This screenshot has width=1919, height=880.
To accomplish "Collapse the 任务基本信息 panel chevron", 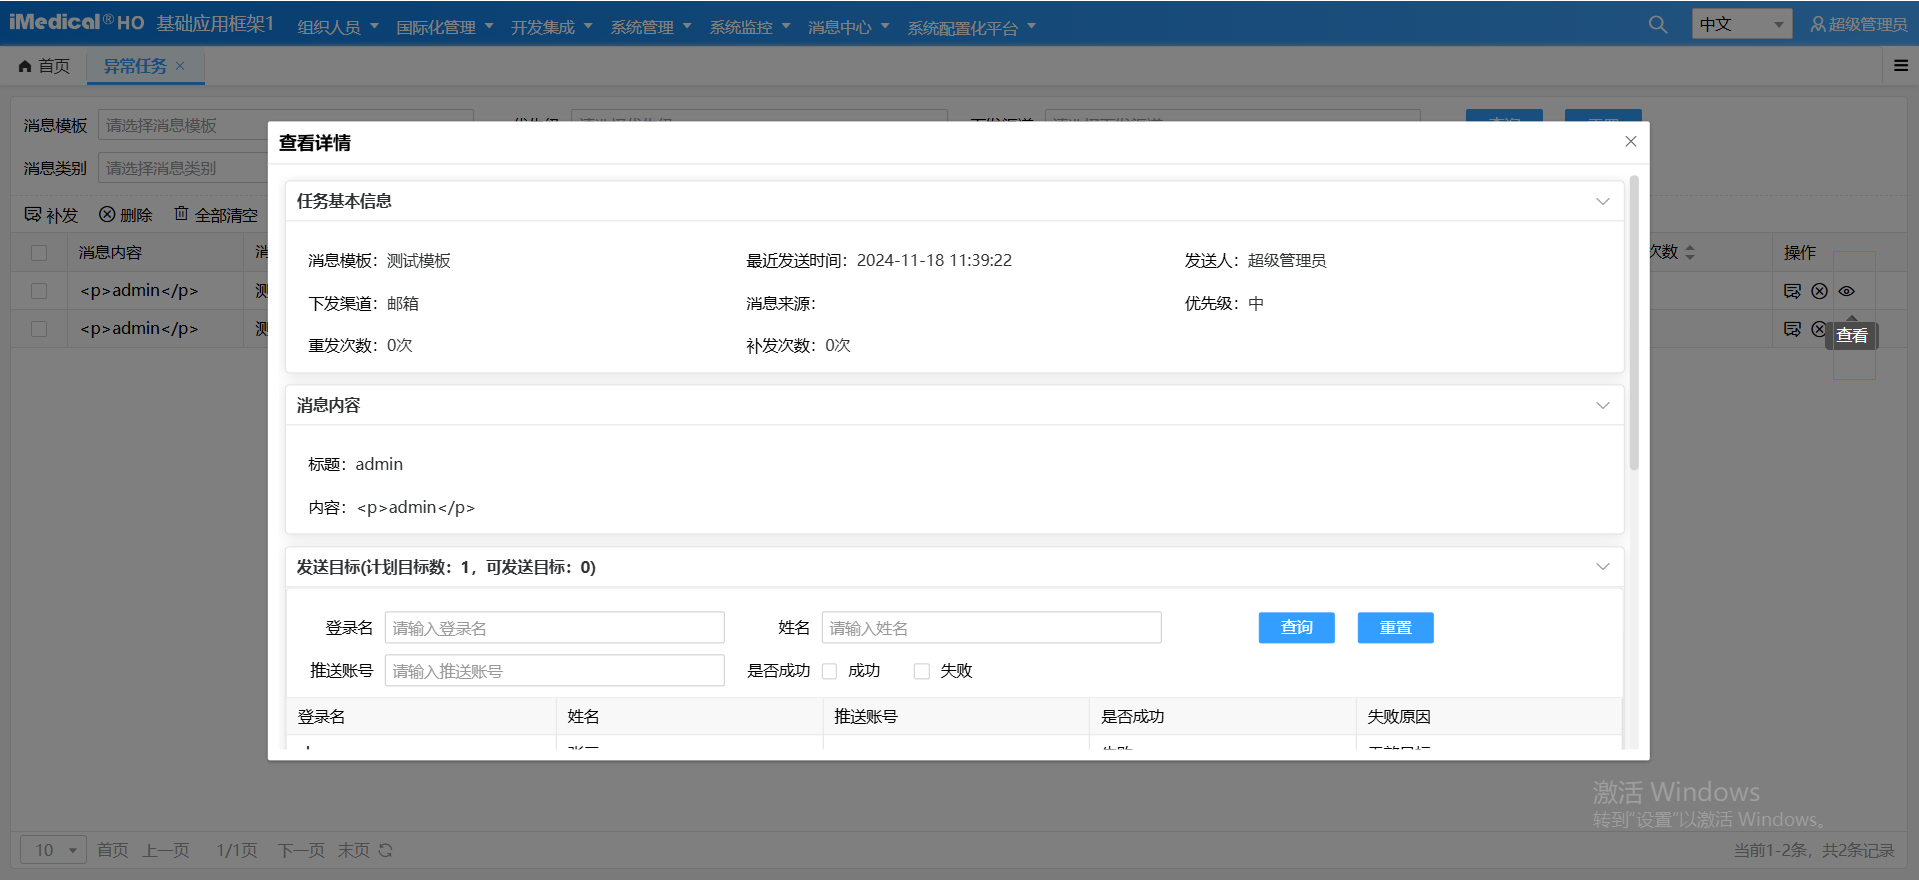I will (x=1602, y=201).
